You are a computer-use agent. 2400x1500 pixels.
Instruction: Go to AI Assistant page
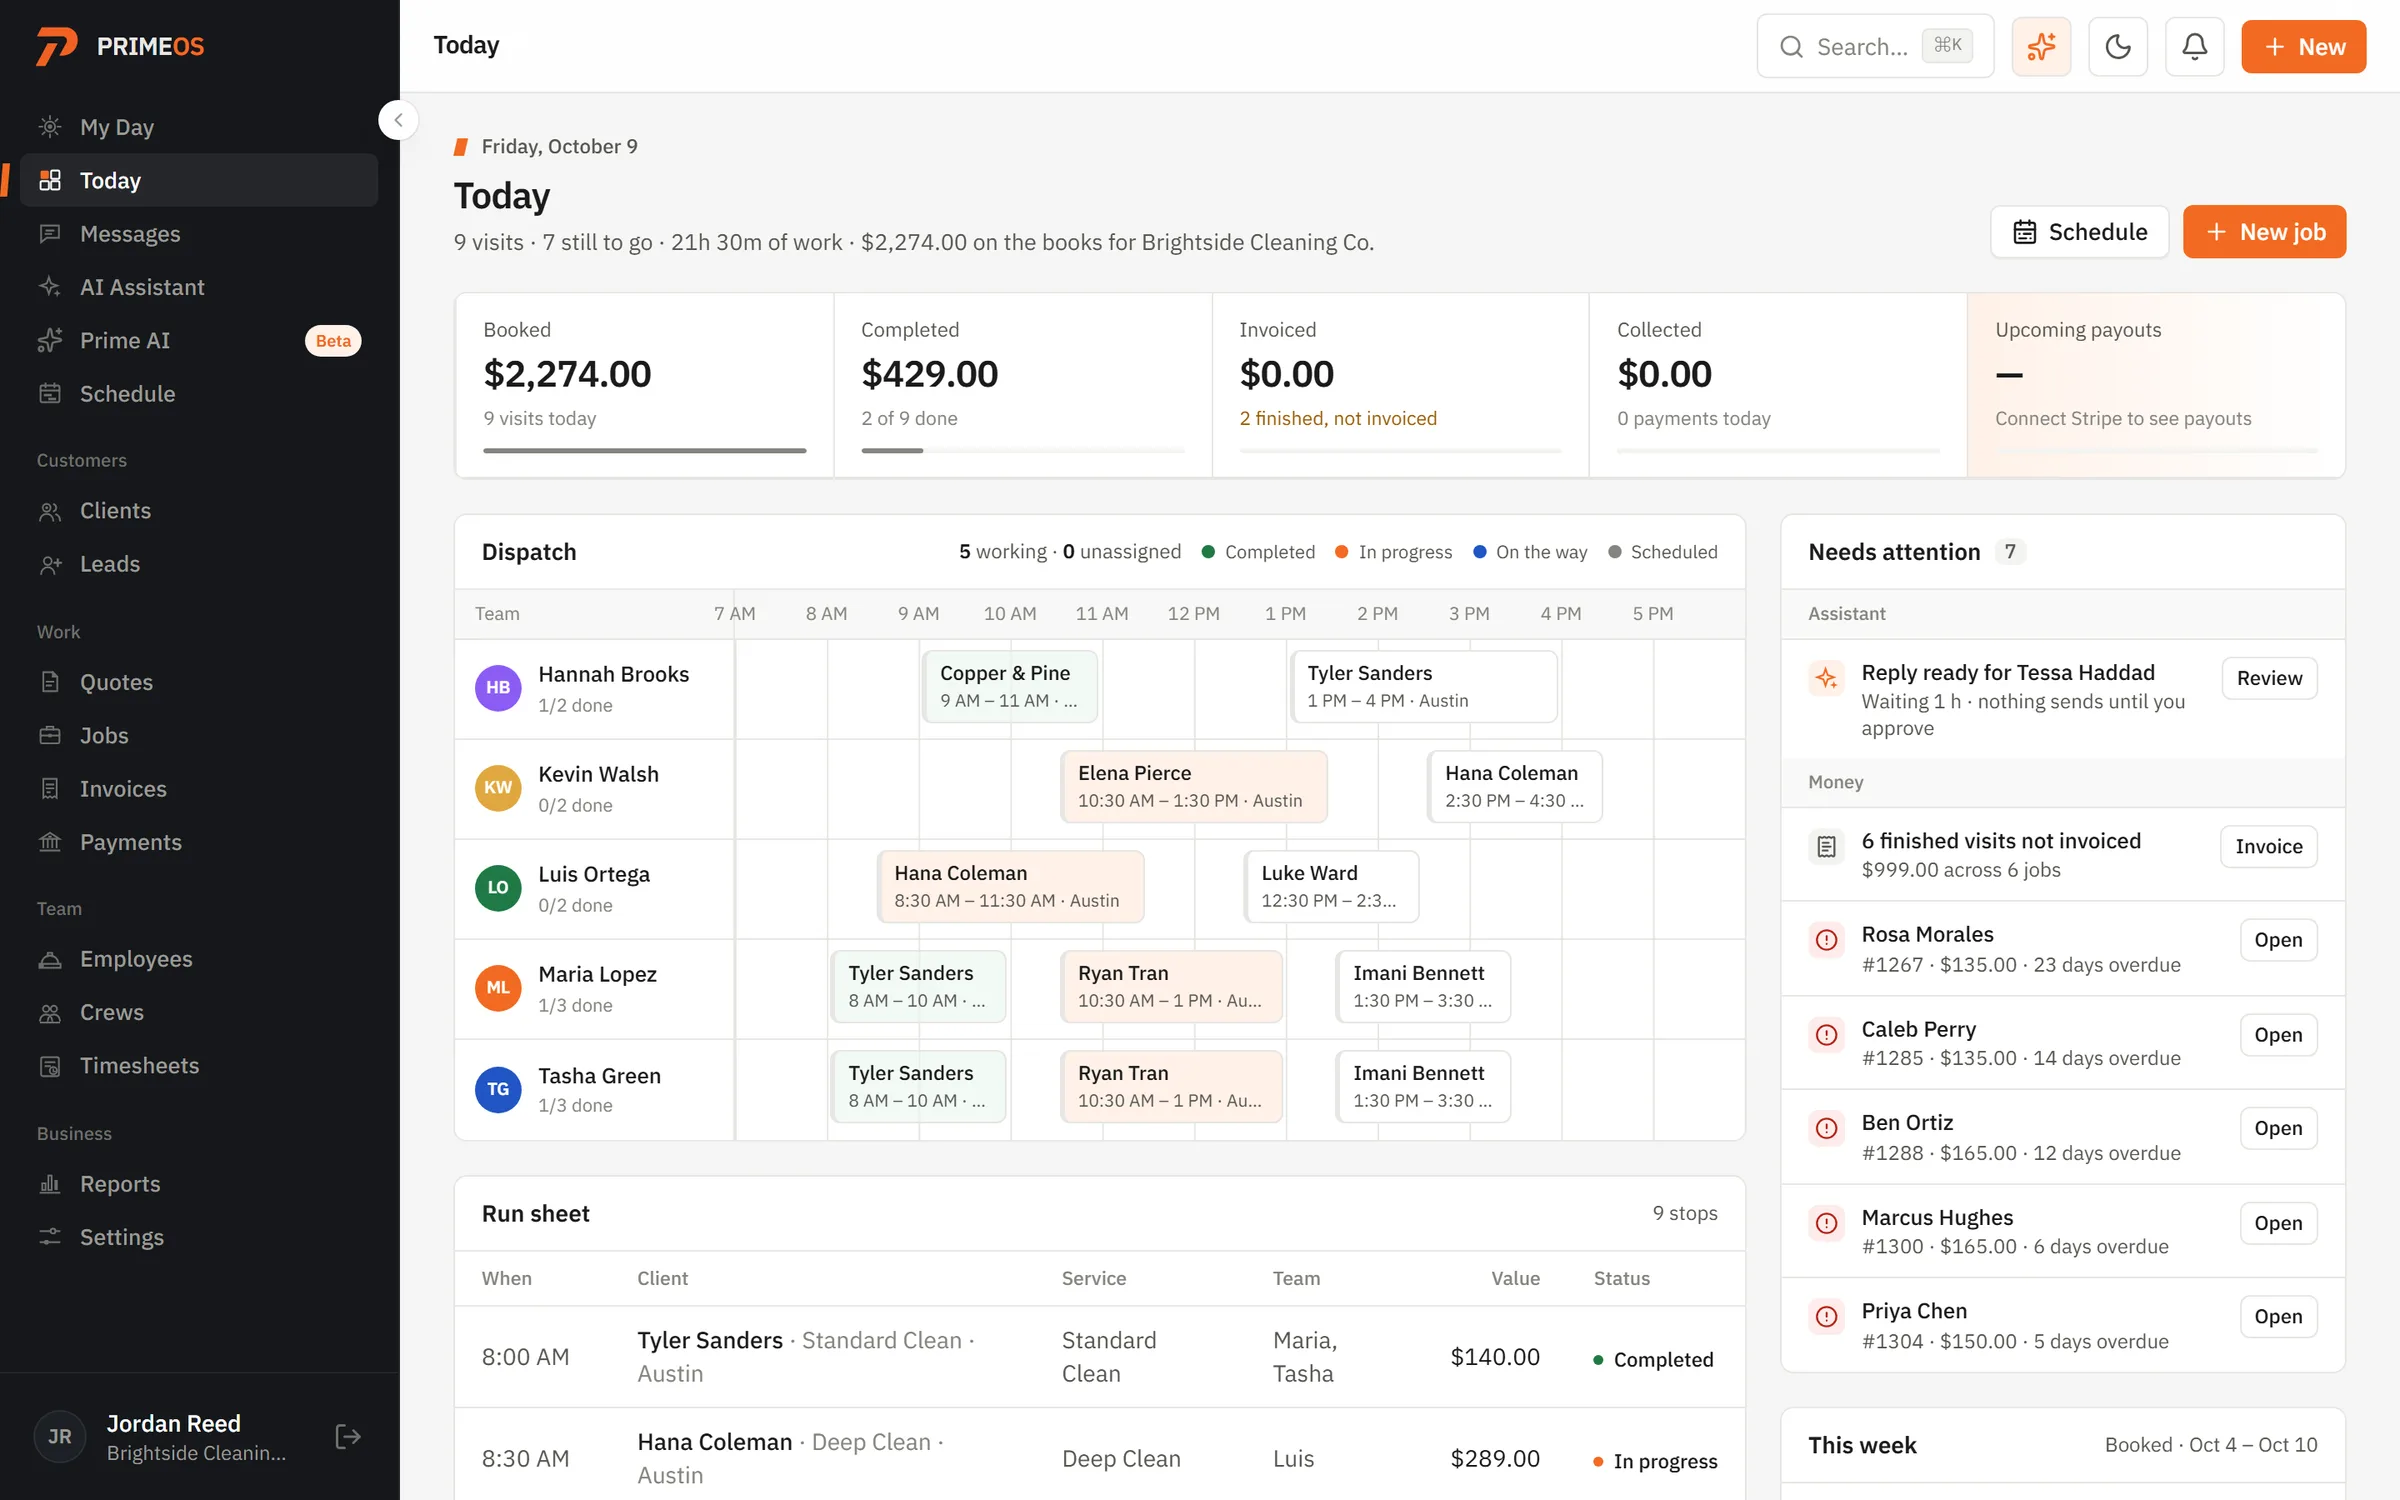click(x=199, y=287)
